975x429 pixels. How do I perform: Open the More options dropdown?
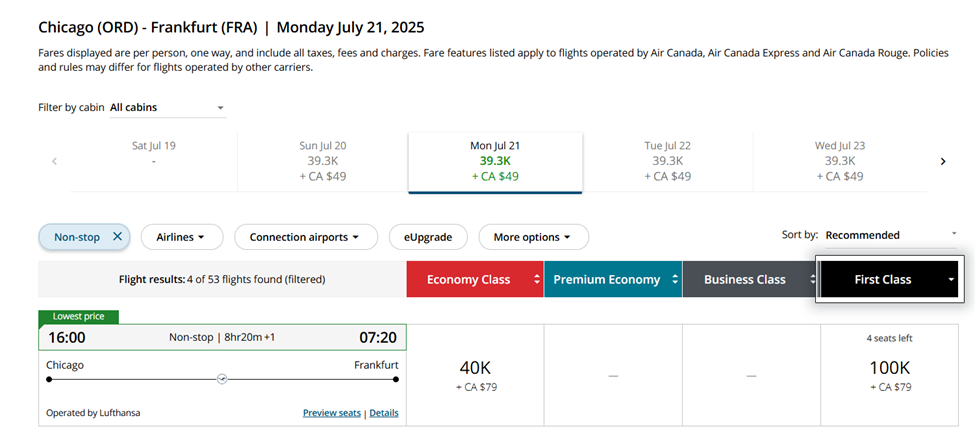[532, 237]
